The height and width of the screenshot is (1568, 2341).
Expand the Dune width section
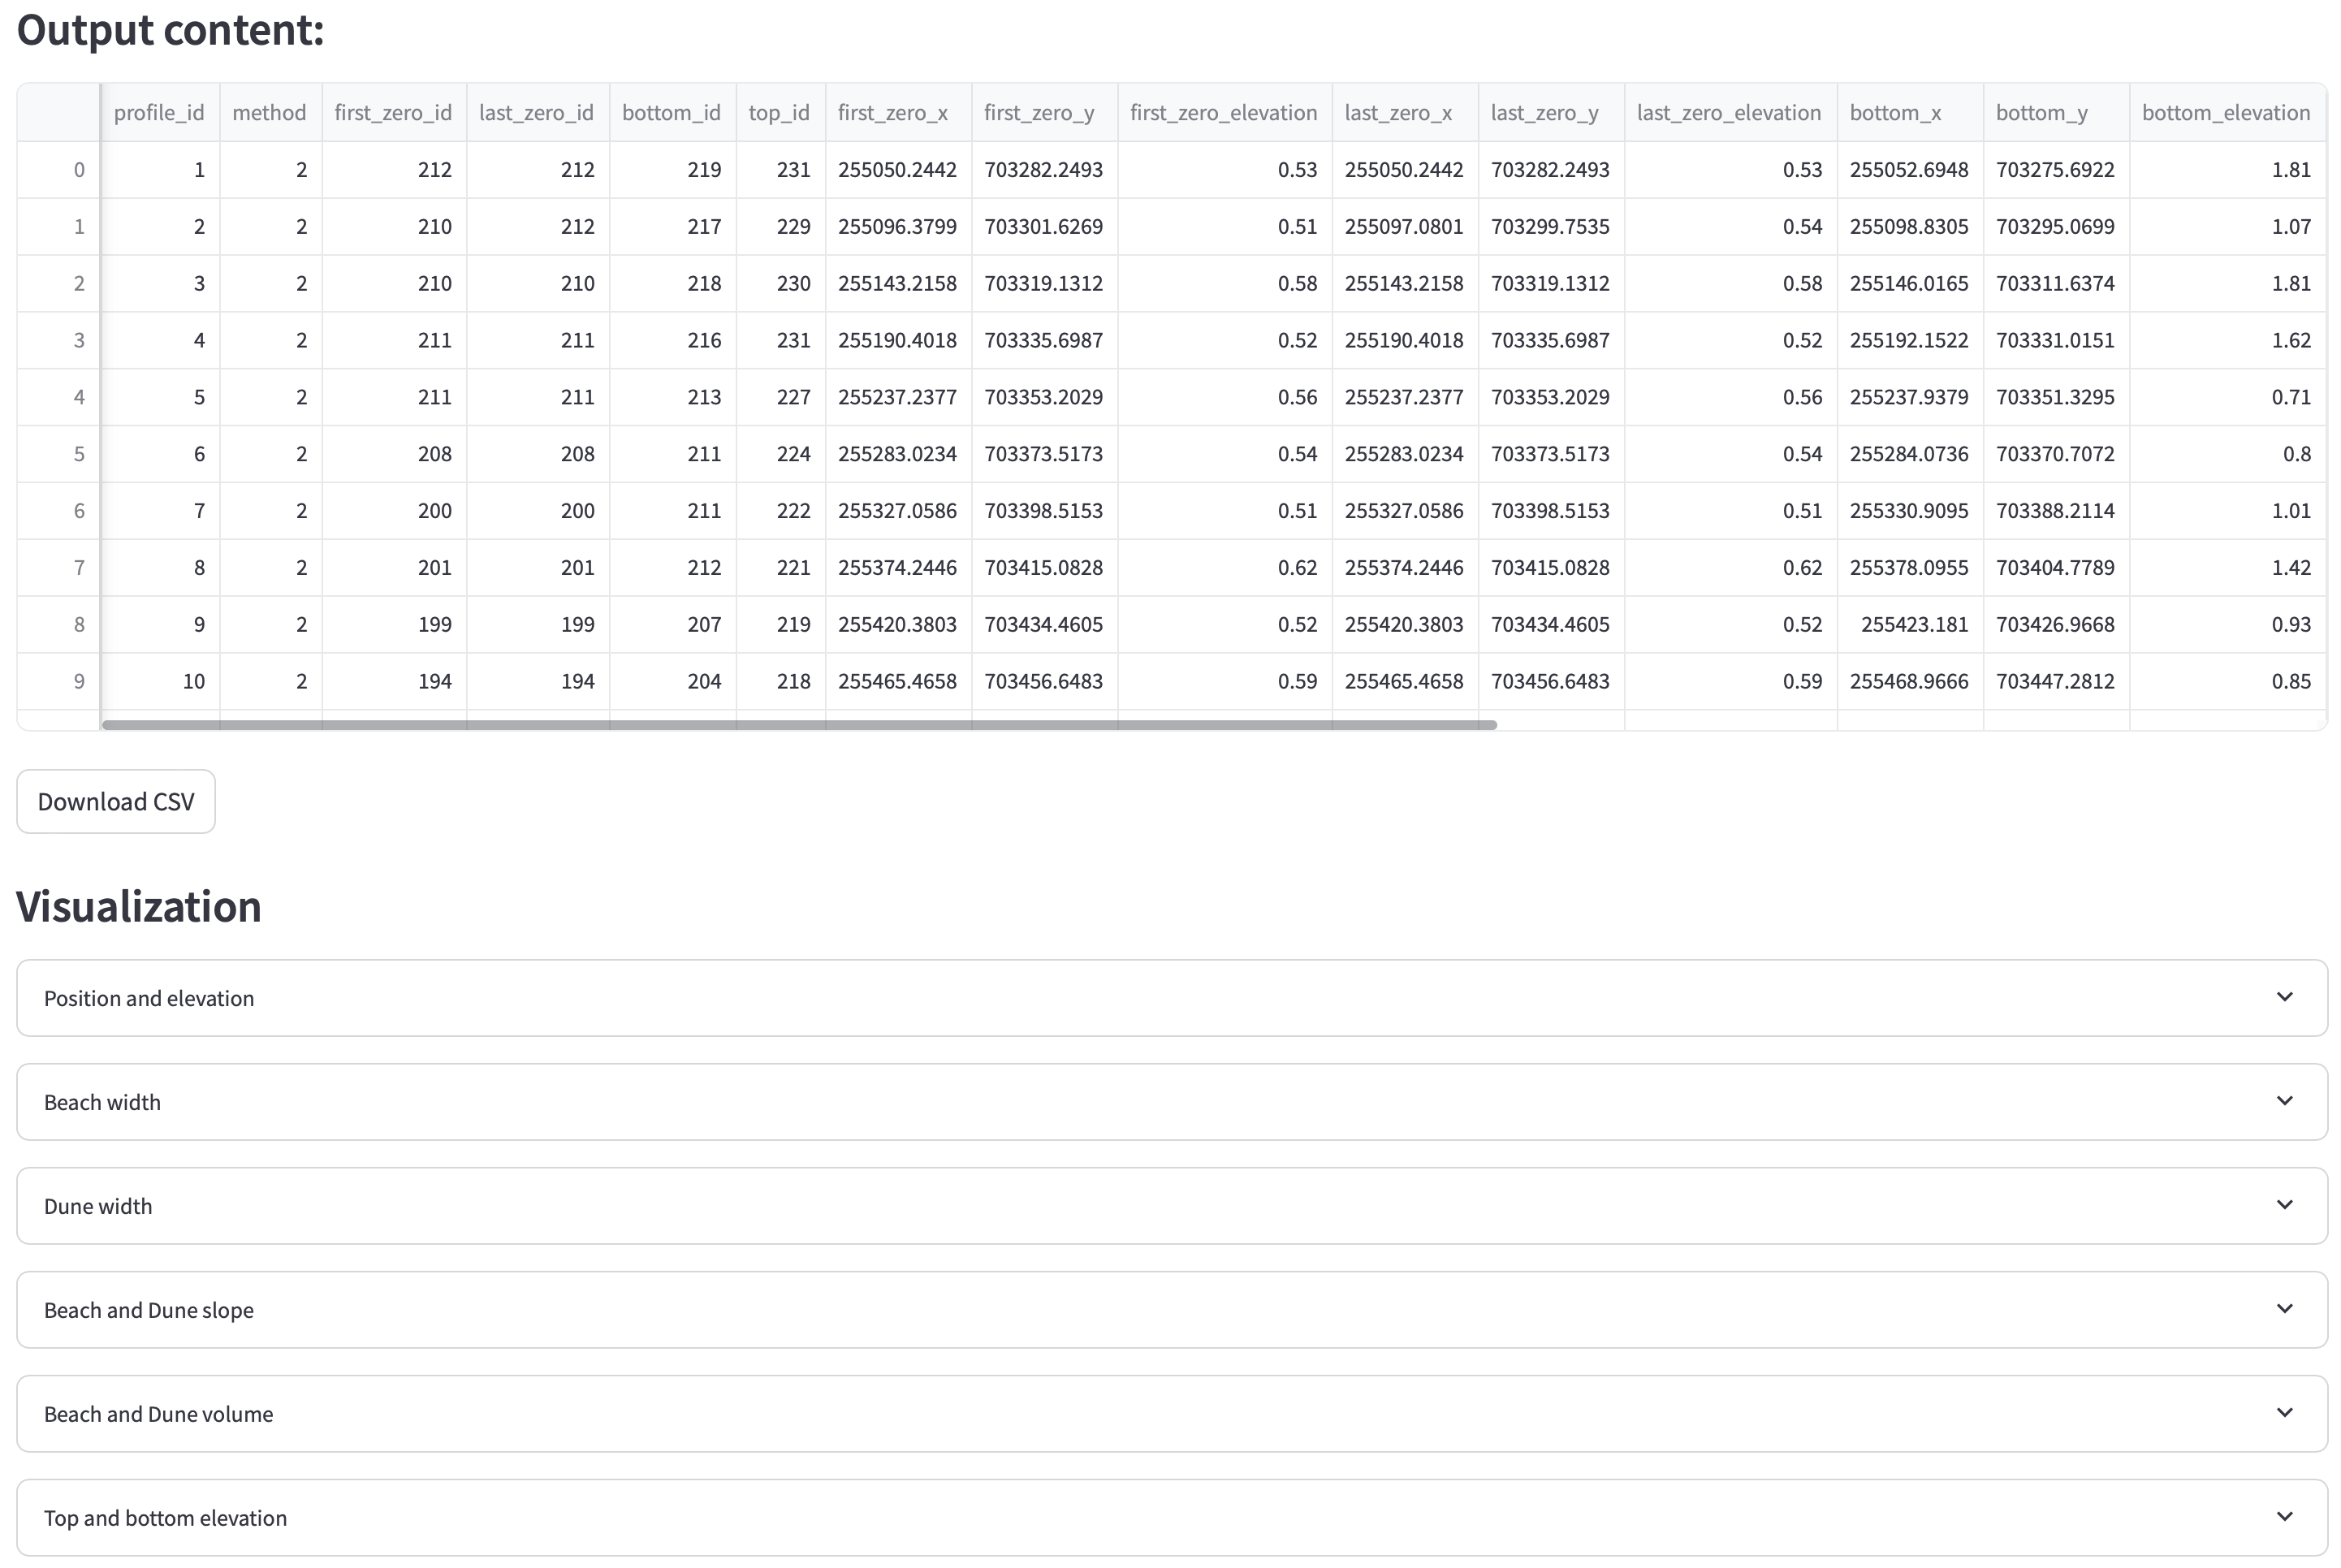coord(1172,1206)
